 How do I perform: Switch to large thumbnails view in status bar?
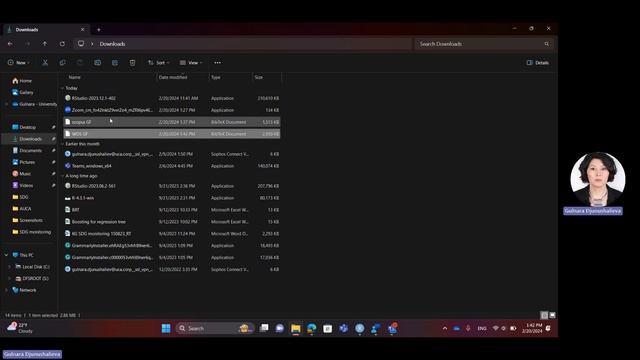click(552, 315)
